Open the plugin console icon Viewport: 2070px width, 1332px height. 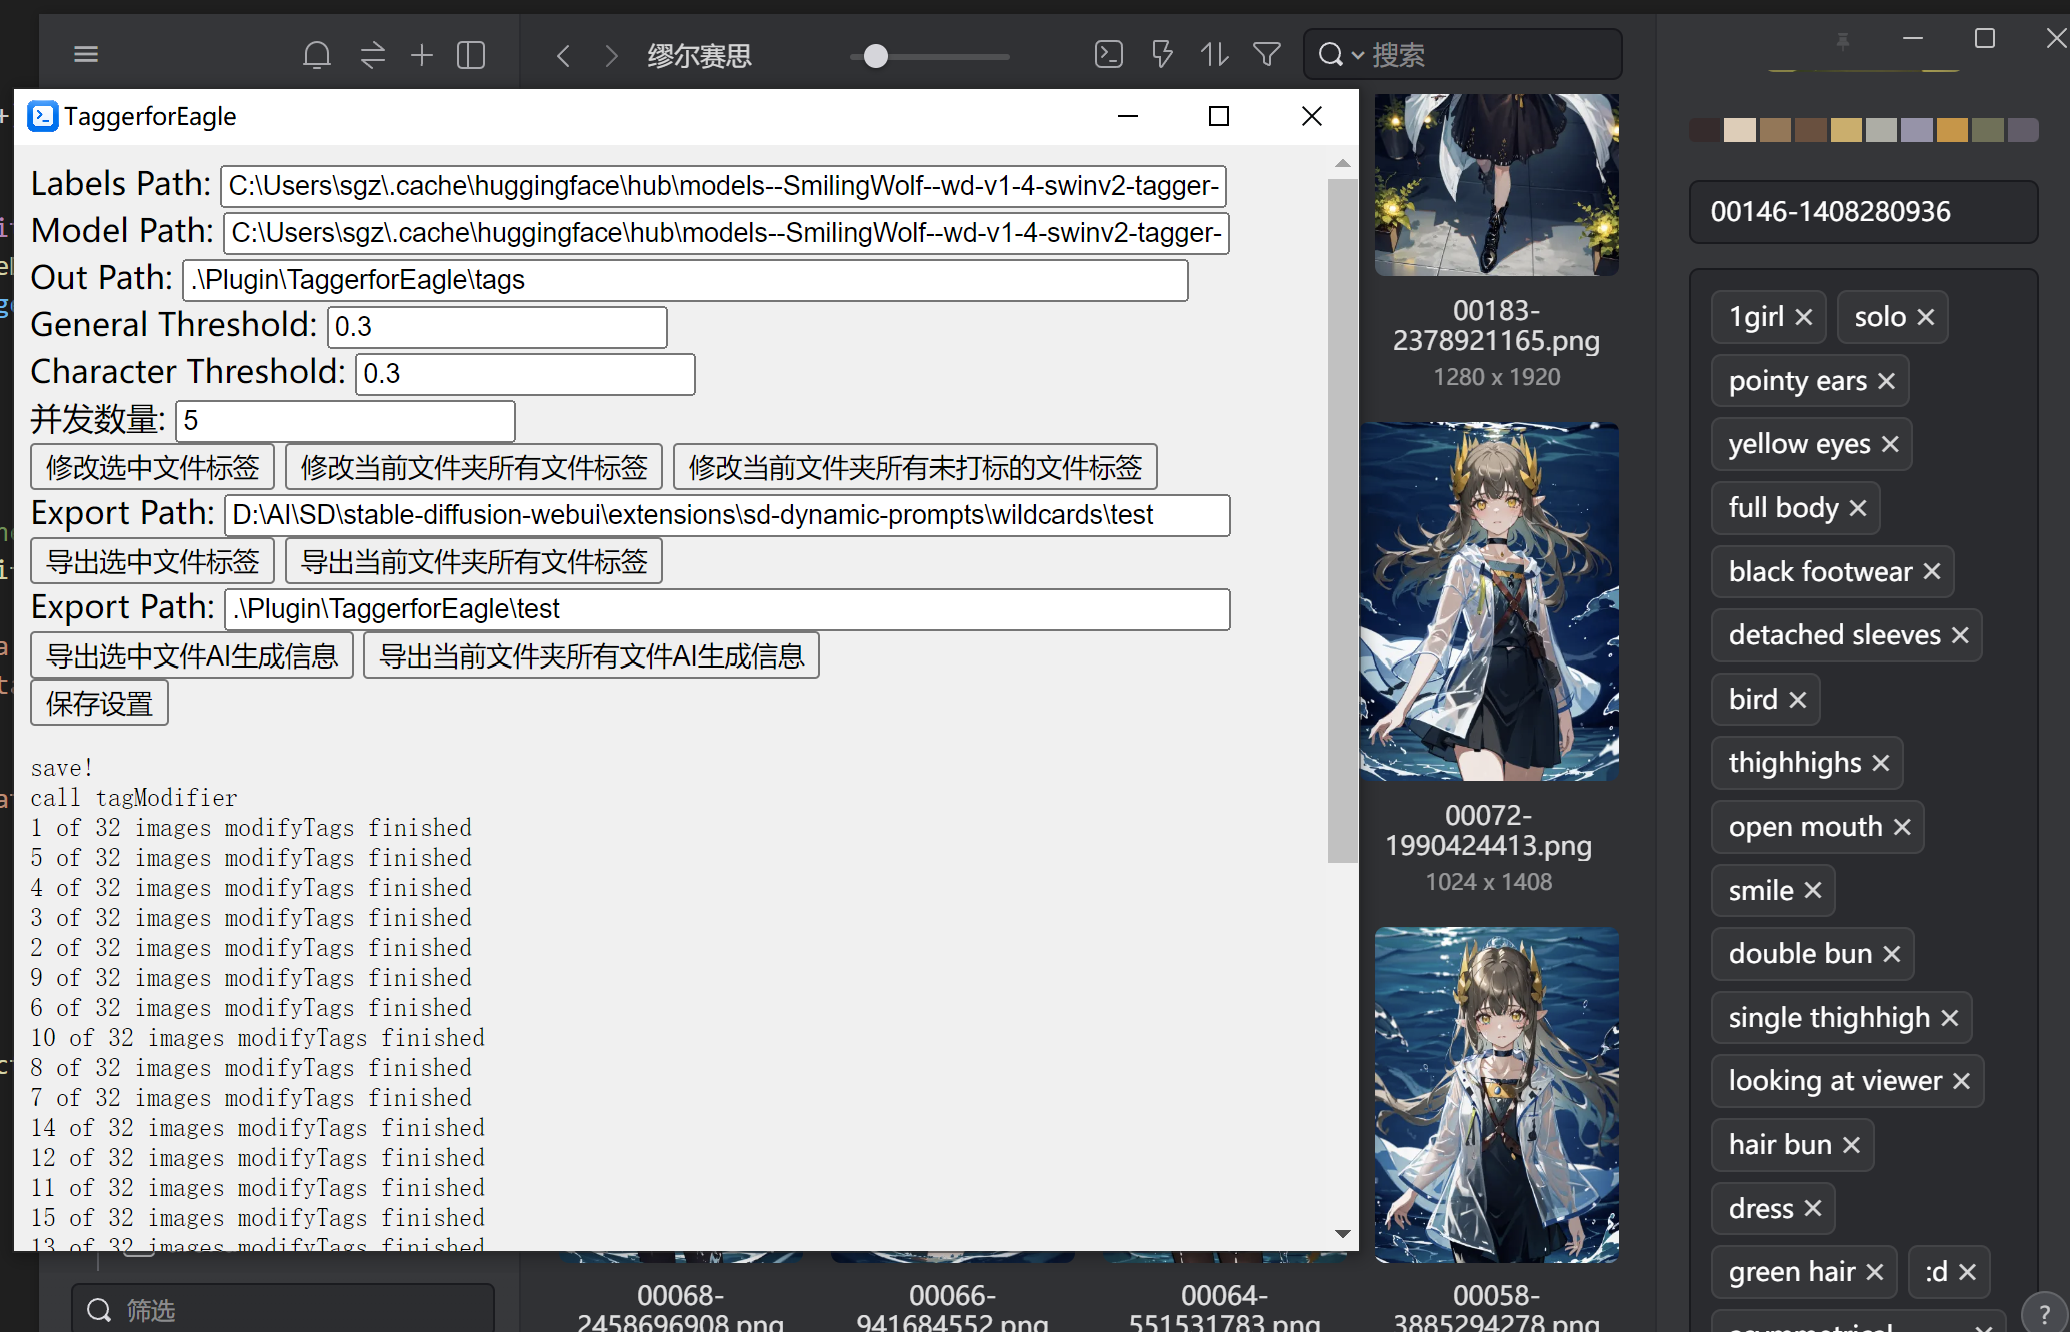(x=1108, y=54)
